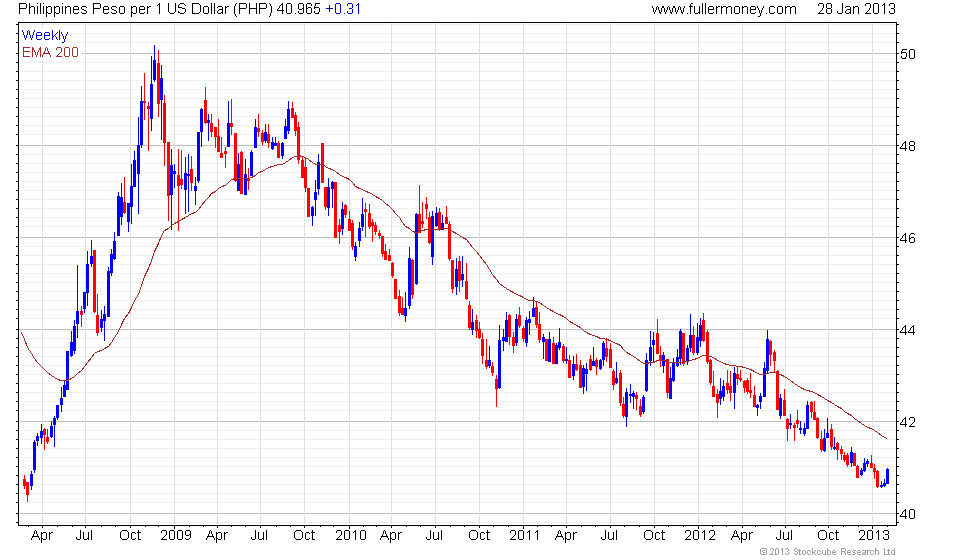This screenshot has height=560, width=980.
Task: Click the y-axis label 42
Action: (908, 422)
